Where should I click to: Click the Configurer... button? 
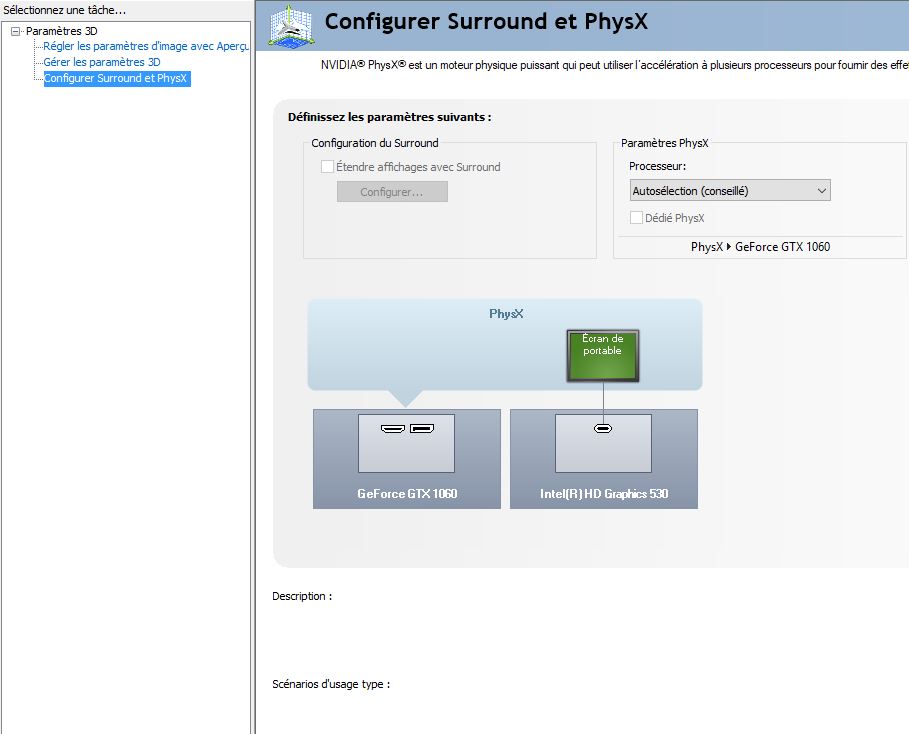click(392, 192)
